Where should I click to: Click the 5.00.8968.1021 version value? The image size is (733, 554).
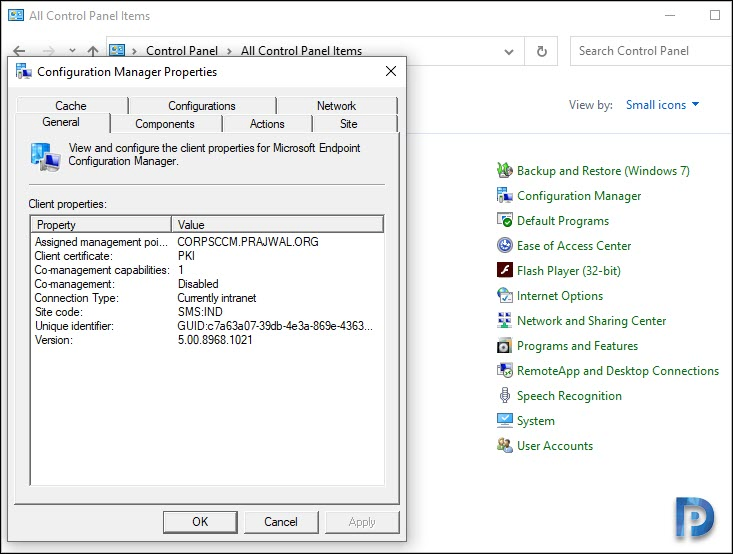(215, 340)
